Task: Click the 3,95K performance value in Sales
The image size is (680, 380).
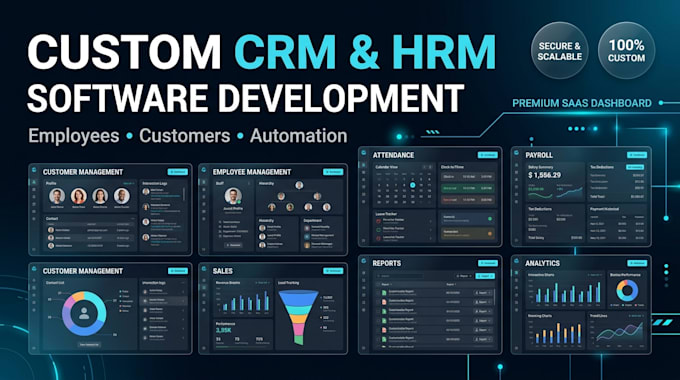Action: click(x=223, y=330)
